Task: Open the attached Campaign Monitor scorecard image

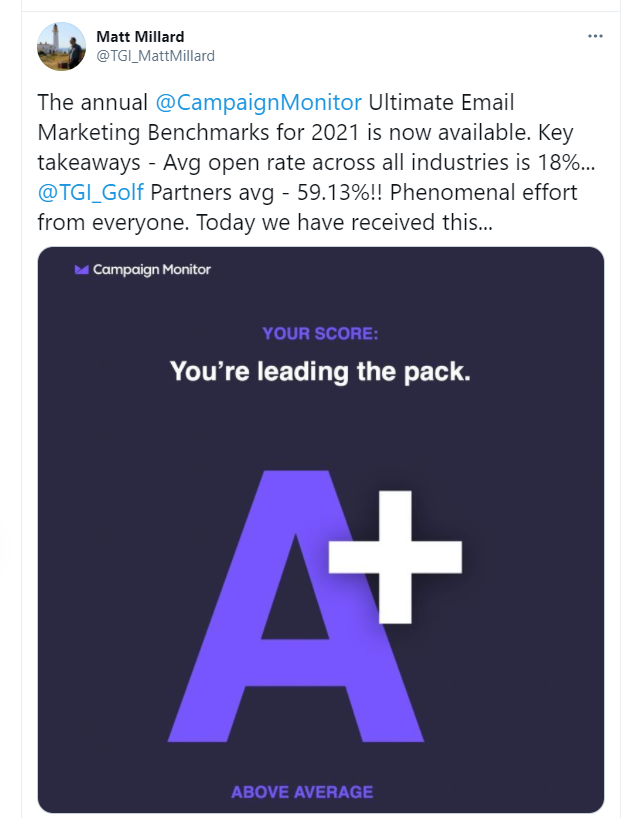Action: tap(321, 530)
